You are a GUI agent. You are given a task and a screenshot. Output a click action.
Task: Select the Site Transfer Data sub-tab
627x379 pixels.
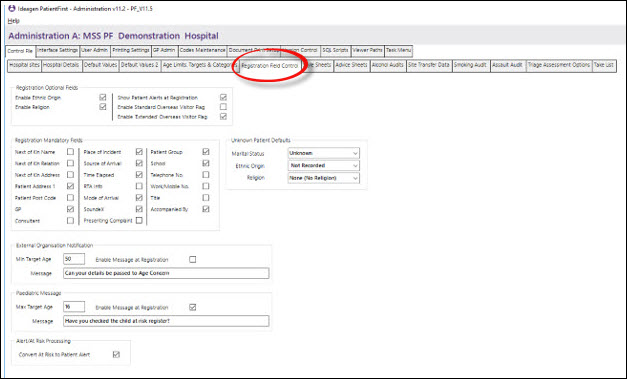pyautogui.click(x=429, y=66)
